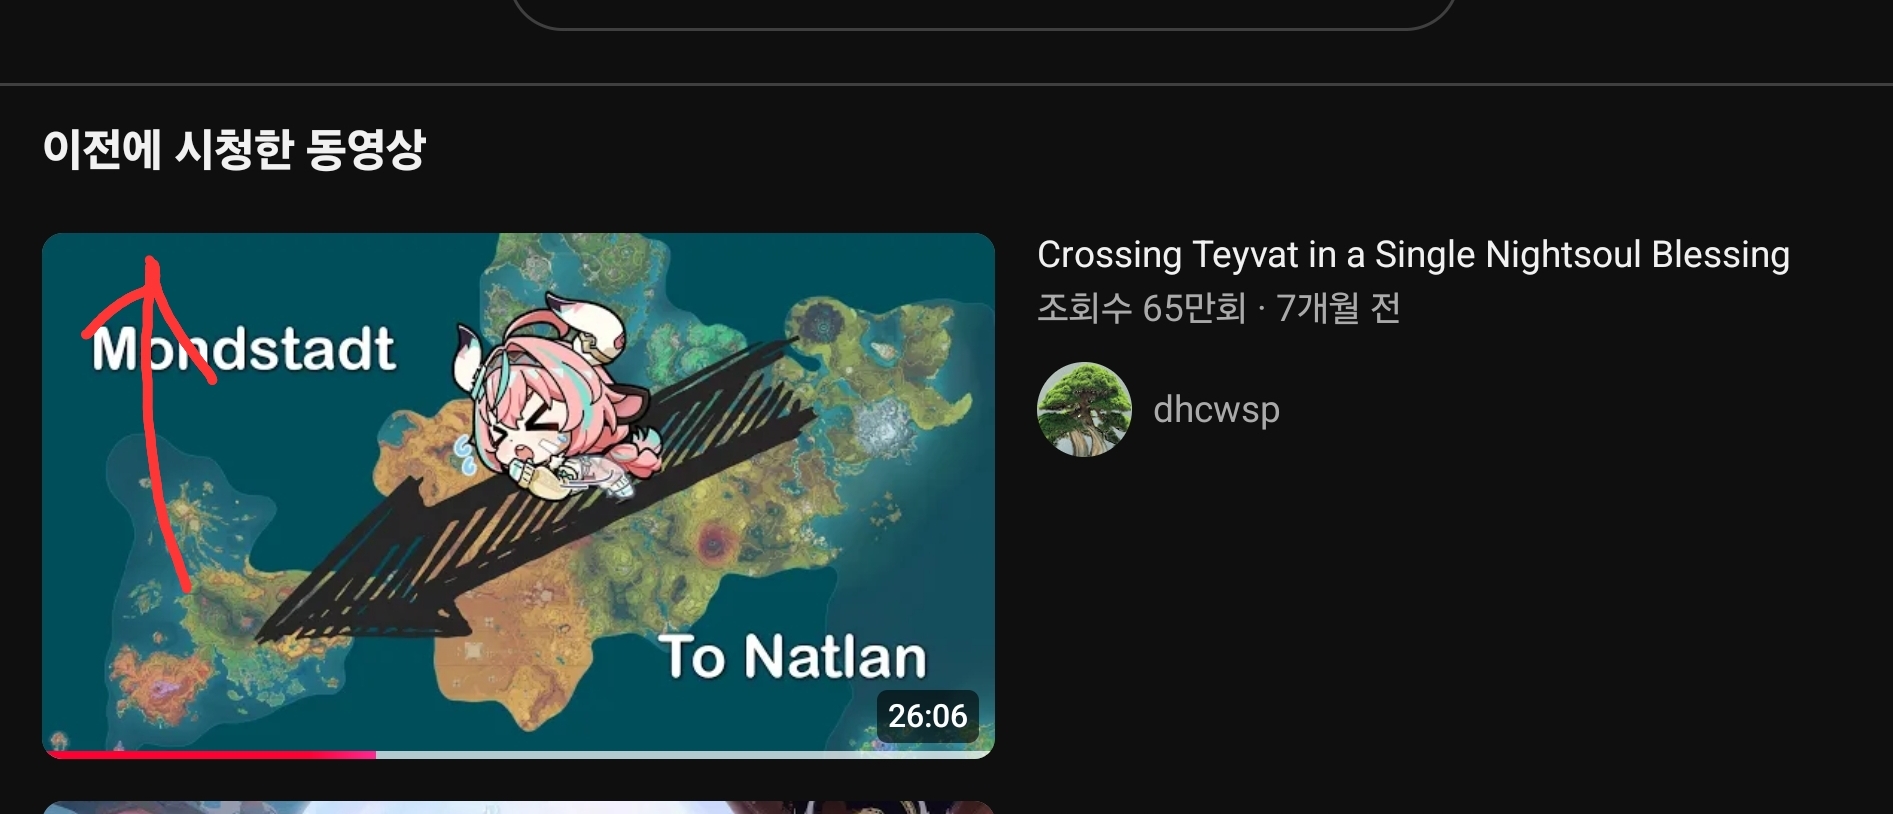The image size is (1893, 814).
Task: Click the 26:06 duration badge
Action: tap(927, 716)
